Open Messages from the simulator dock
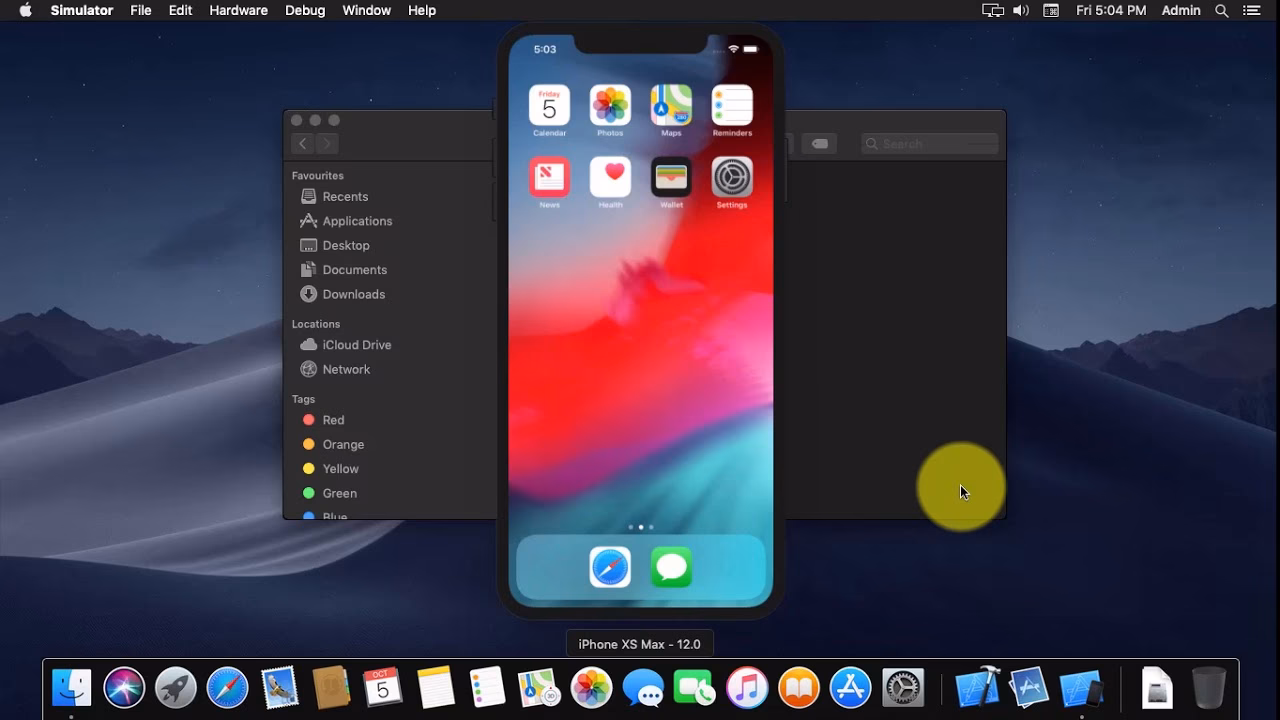The width and height of the screenshot is (1280, 720). point(671,566)
